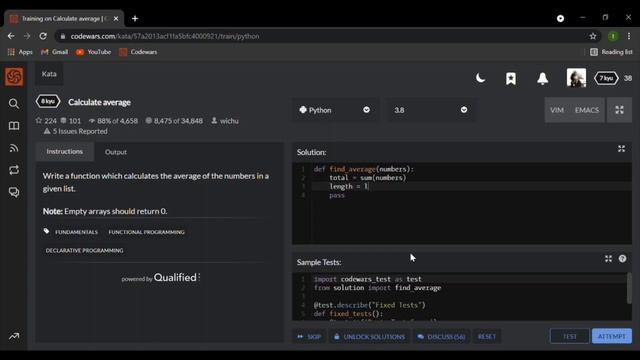The height and width of the screenshot is (360, 640).
Task: Enable EMACS editor mode
Action: [587, 110]
